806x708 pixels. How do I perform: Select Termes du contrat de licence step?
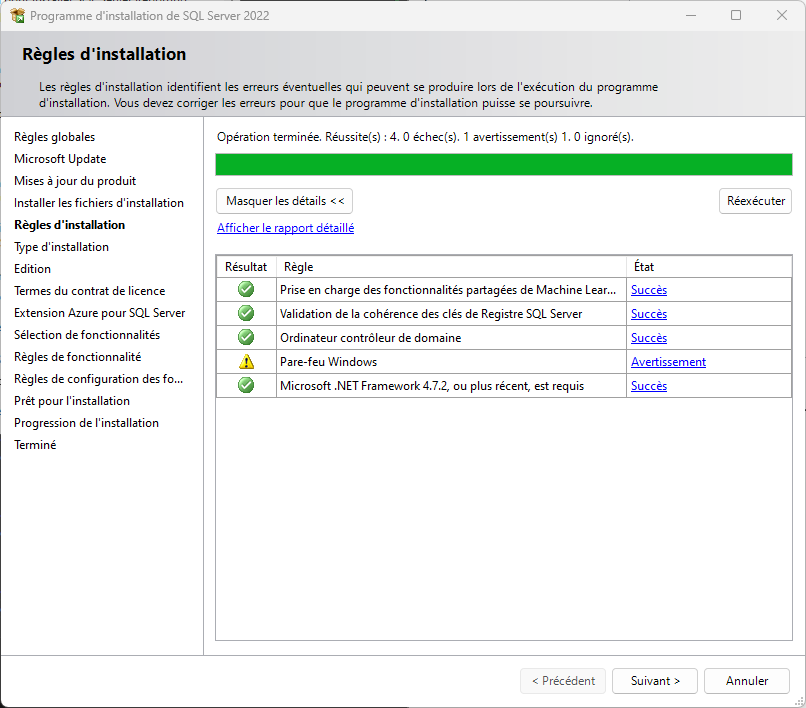[x=89, y=291]
